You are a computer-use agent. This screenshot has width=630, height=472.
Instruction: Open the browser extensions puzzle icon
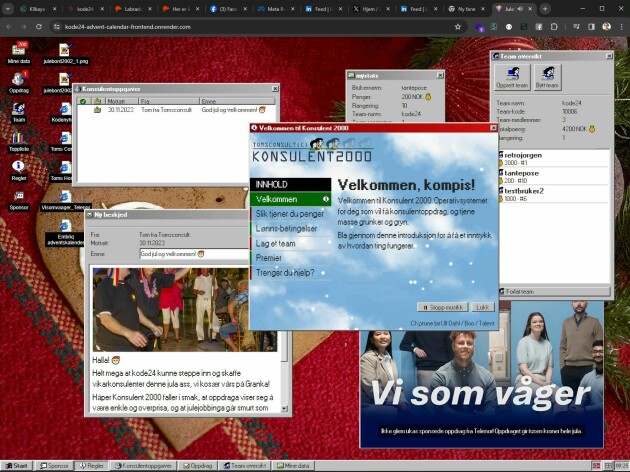tap(554, 27)
